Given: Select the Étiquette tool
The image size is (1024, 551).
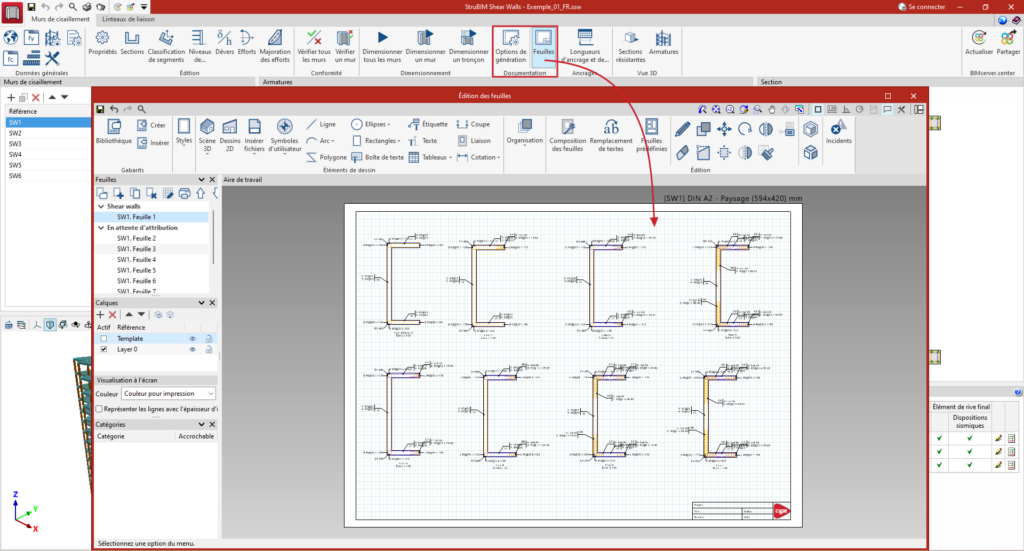Looking at the screenshot, I should pos(428,124).
